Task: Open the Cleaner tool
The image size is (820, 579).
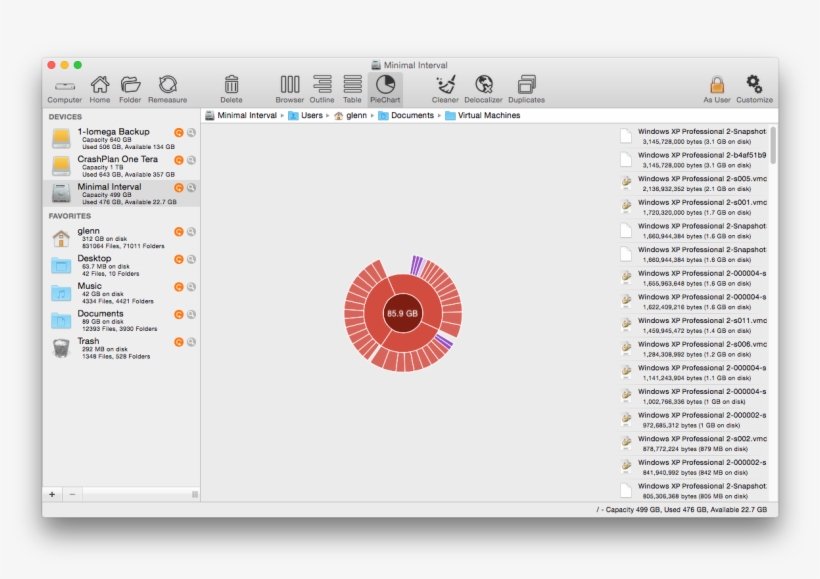Action: (x=445, y=89)
